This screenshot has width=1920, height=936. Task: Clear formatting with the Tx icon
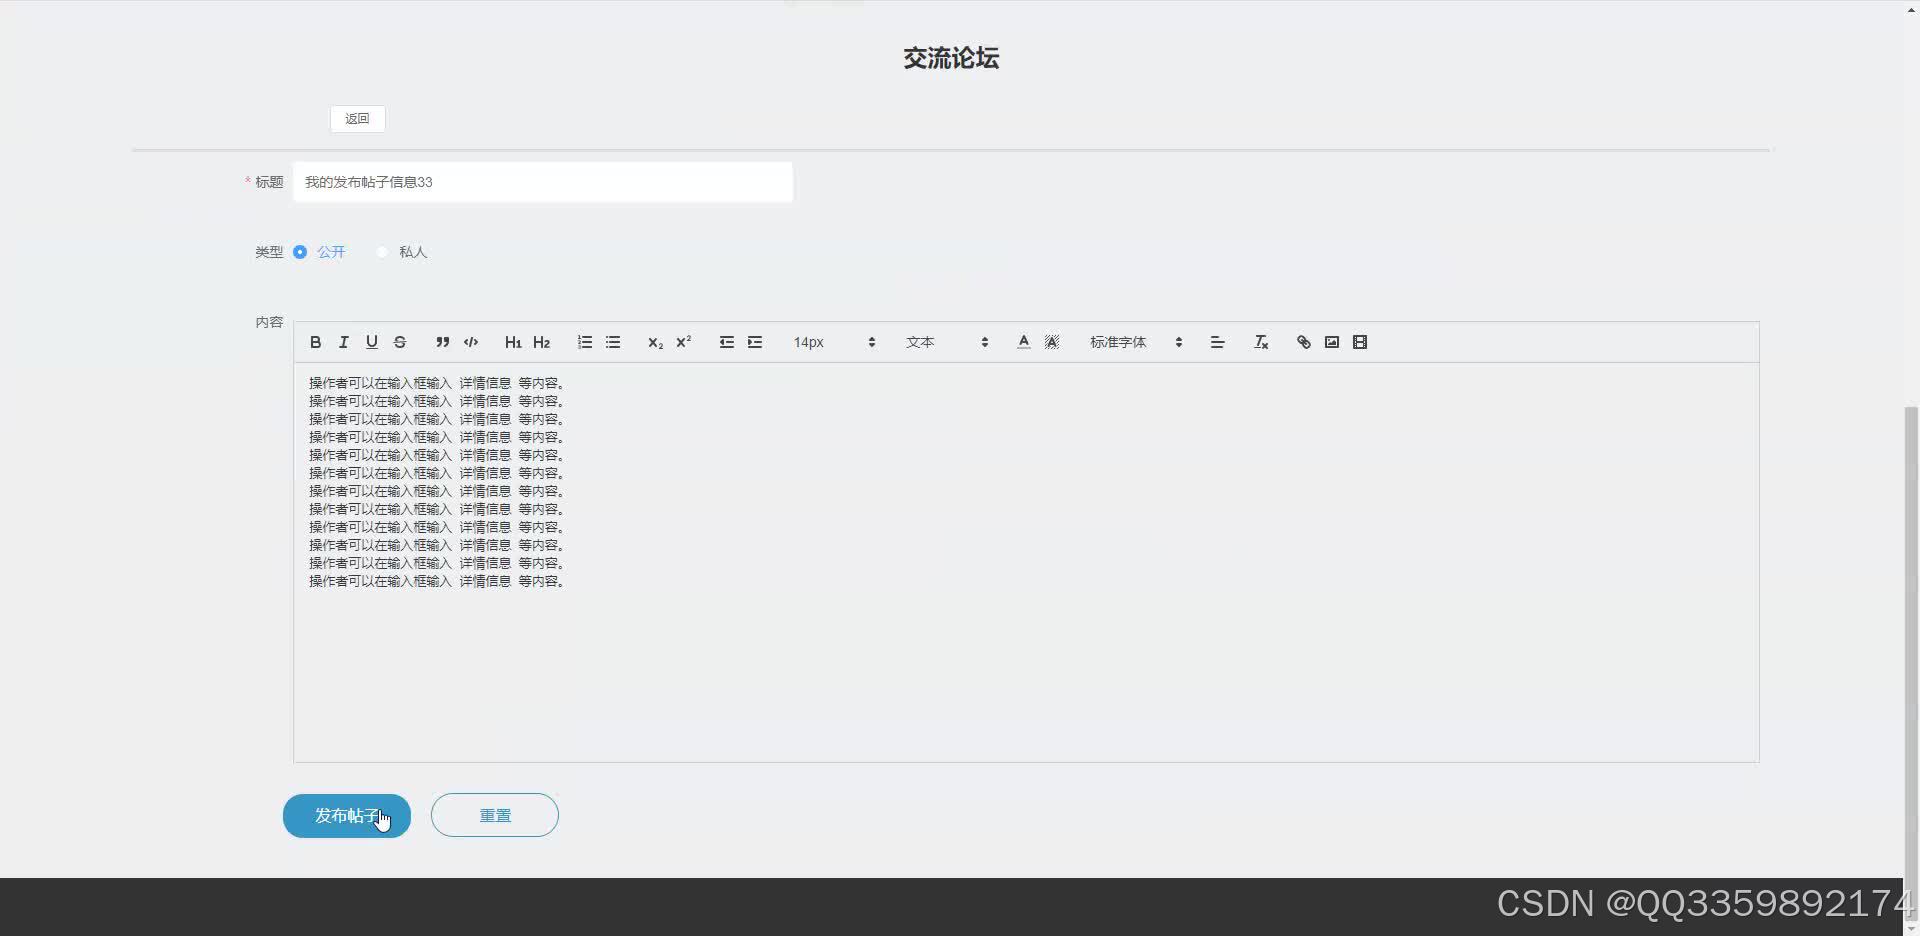[1261, 342]
